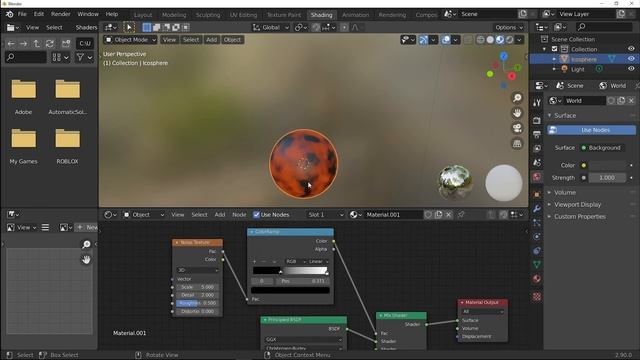Image resolution: width=640 pixels, height=360 pixels.
Task: Toggle visibility eye for Icosphere
Action: pyautogui.click(x=631, y=59)
